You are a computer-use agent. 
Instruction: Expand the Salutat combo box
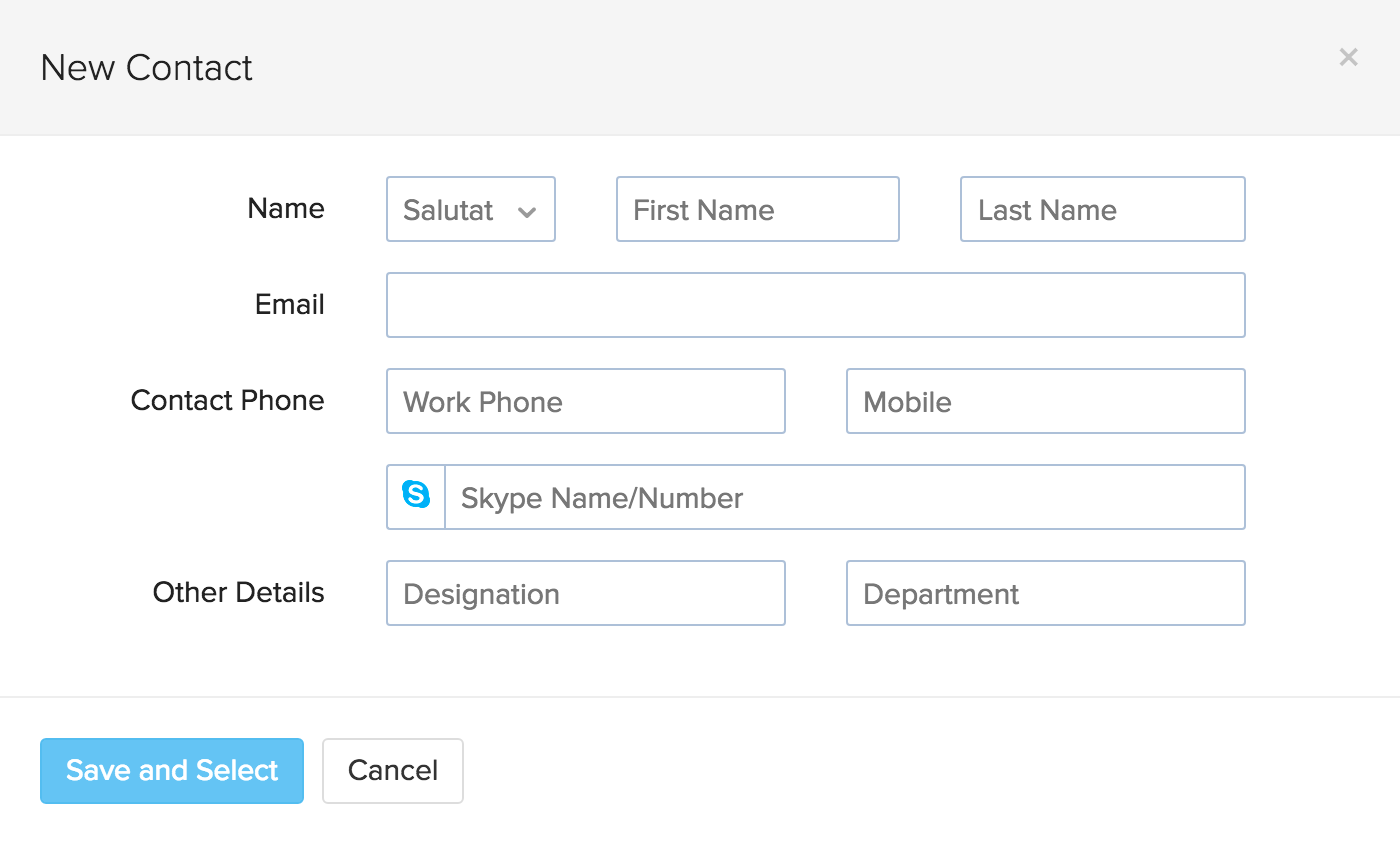[x=470, y=209]
